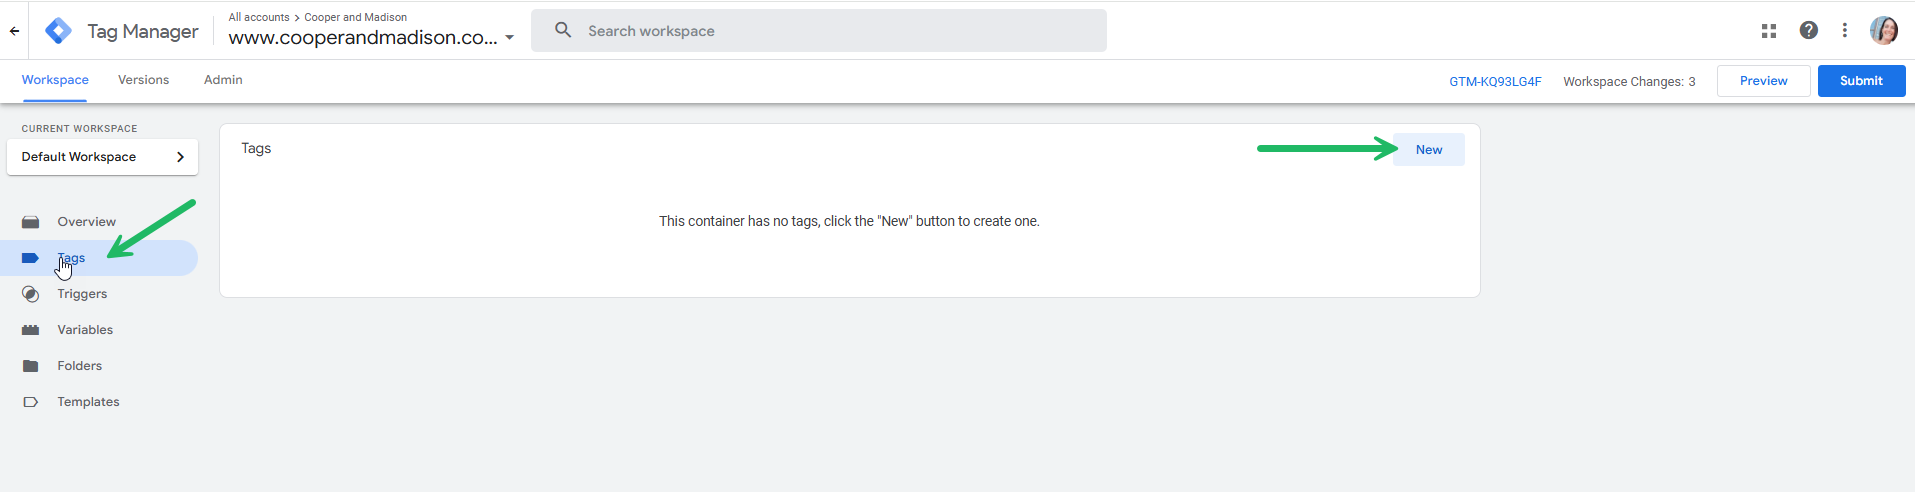Click the Preview button
Image resolution: width=1915 pixels, height=492 pixels.
click(x=1763, y=81)
